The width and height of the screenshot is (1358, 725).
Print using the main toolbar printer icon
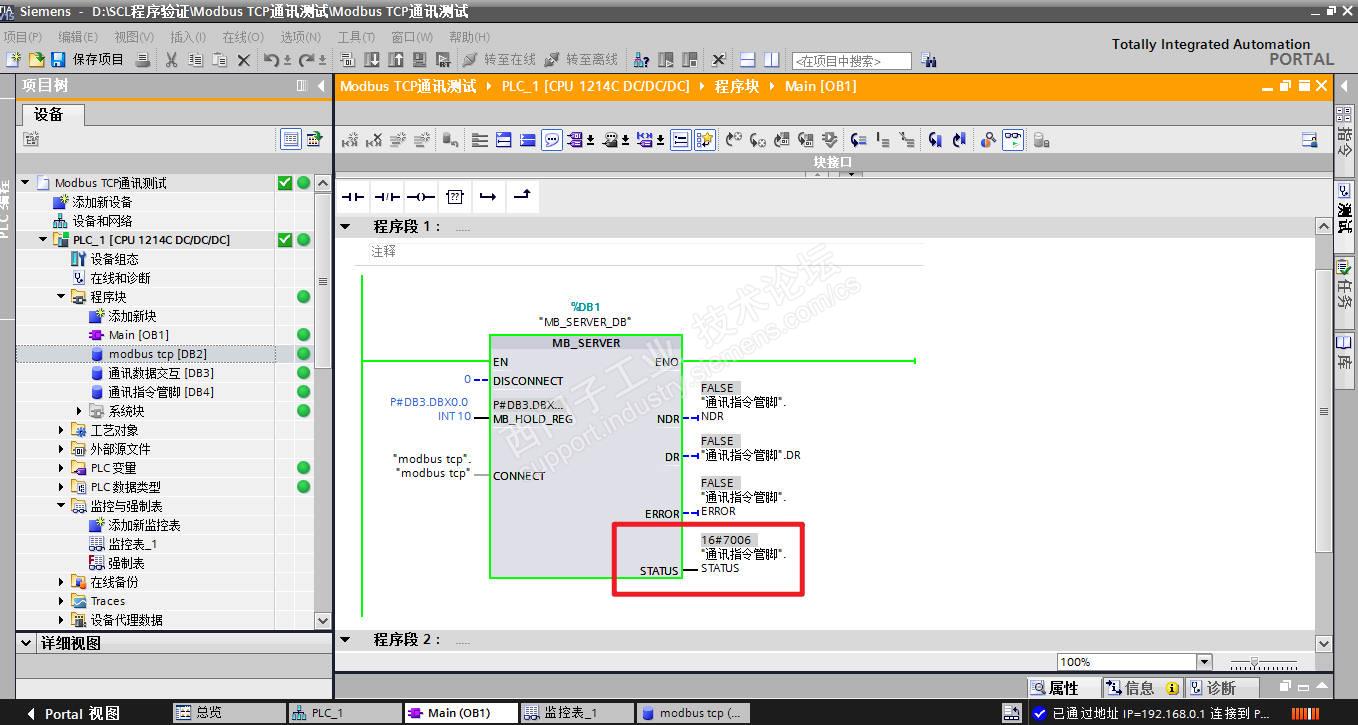pyautogui.click(x=143, y=60)
